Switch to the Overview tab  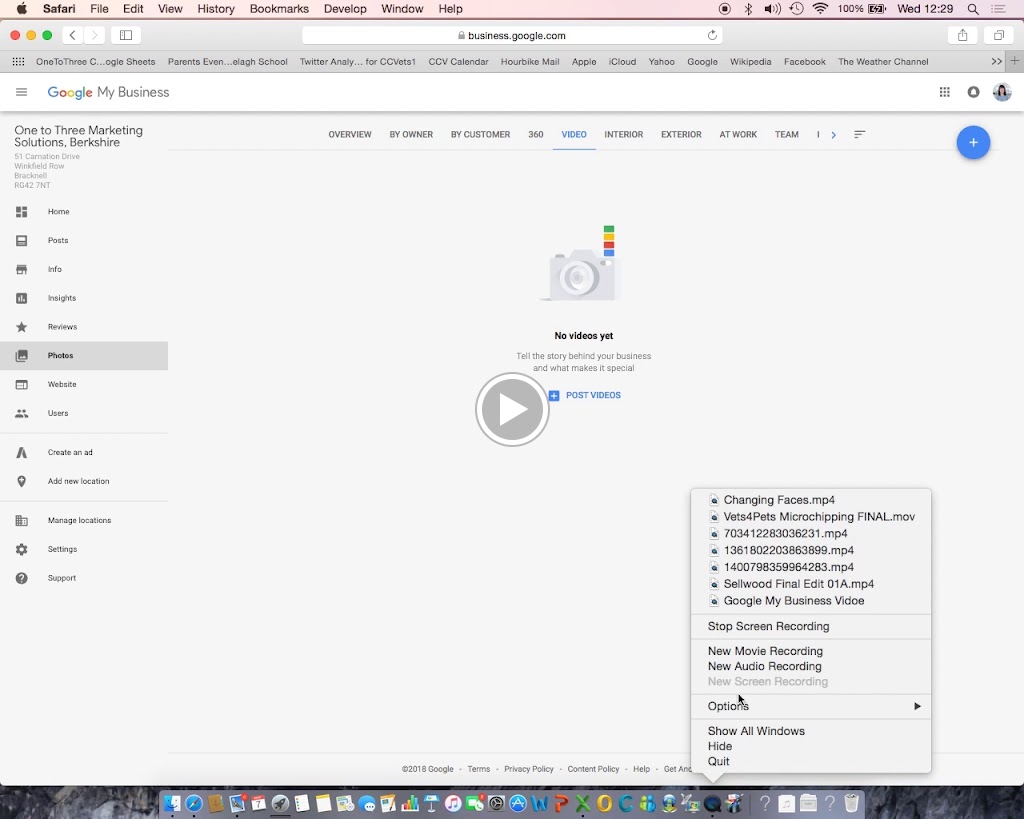coord(350,135)
